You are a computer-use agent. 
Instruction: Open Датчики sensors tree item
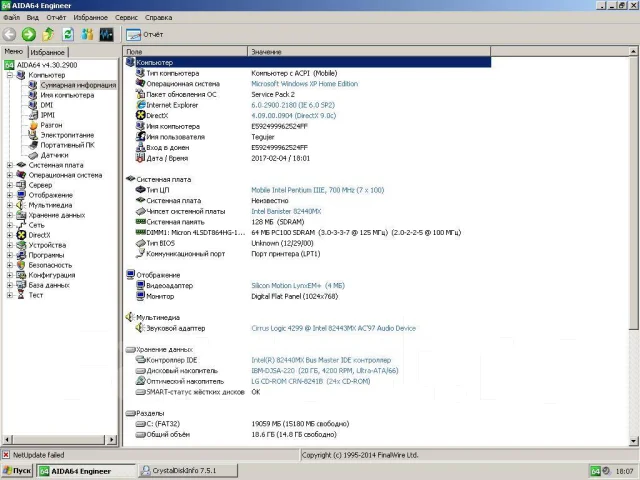click(55, 155)
